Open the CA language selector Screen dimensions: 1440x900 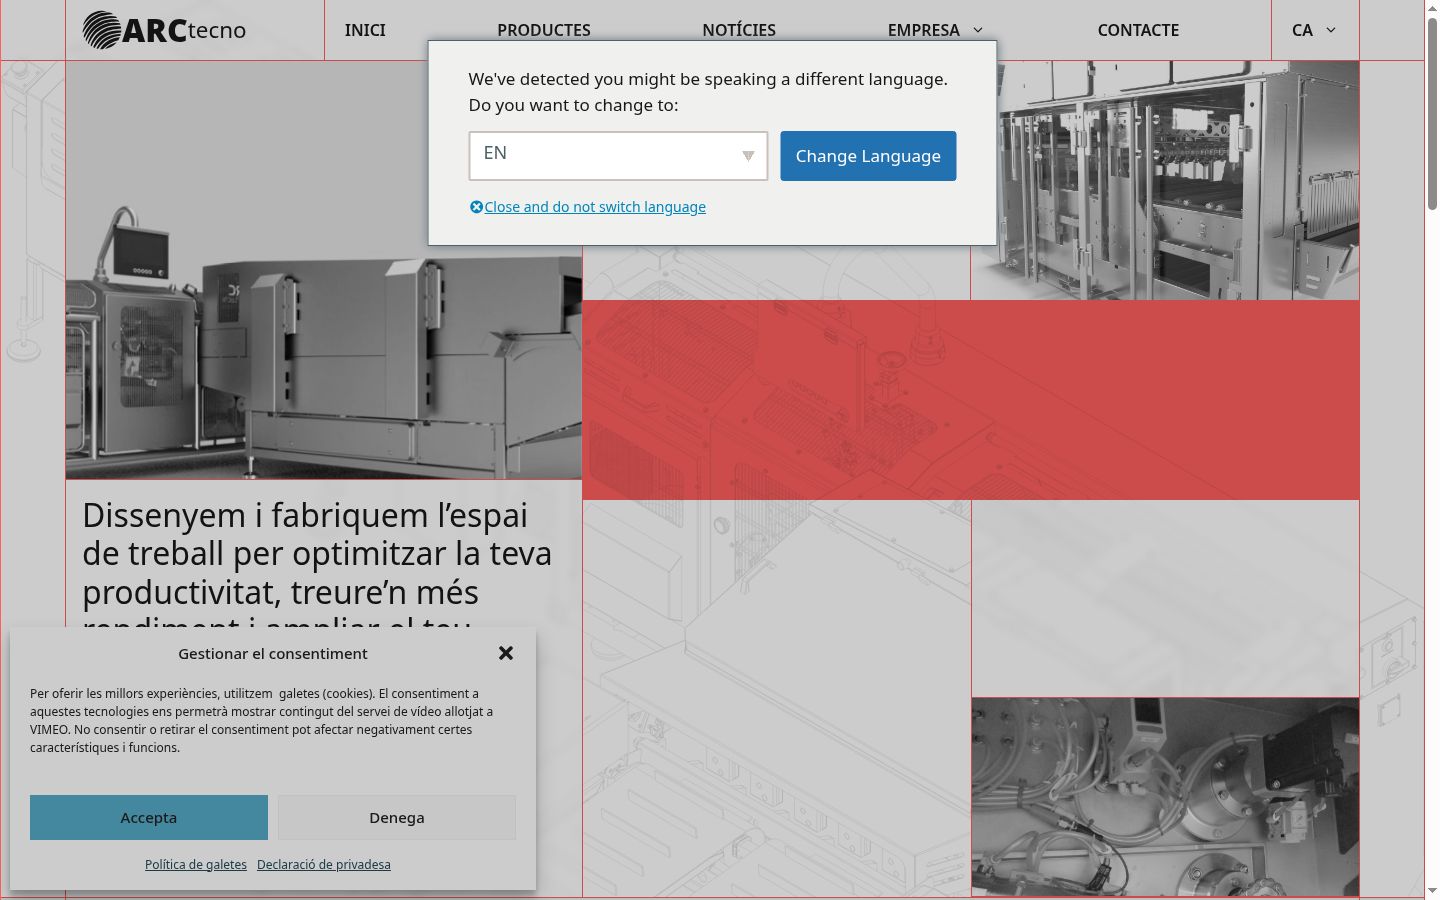click(1314, 30)
